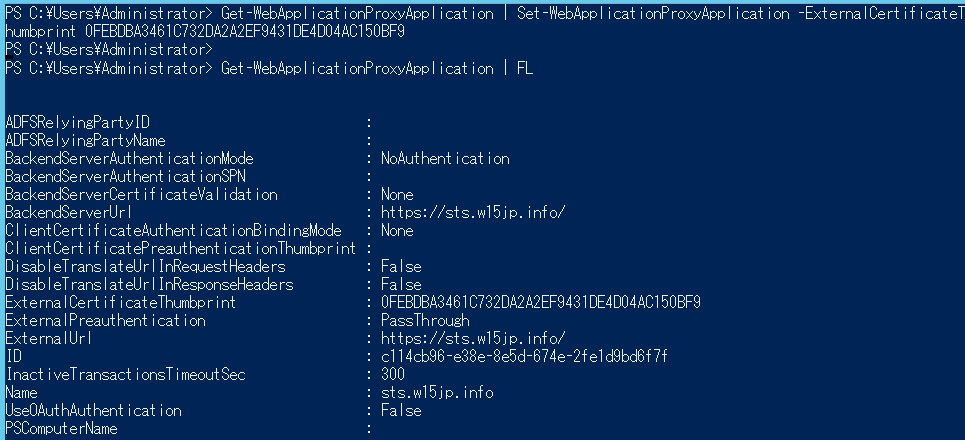This screenshot has height=440, width=965.
Task: Click the ADFSRelyingPartyID property label
Action: (x=78, y=122)
